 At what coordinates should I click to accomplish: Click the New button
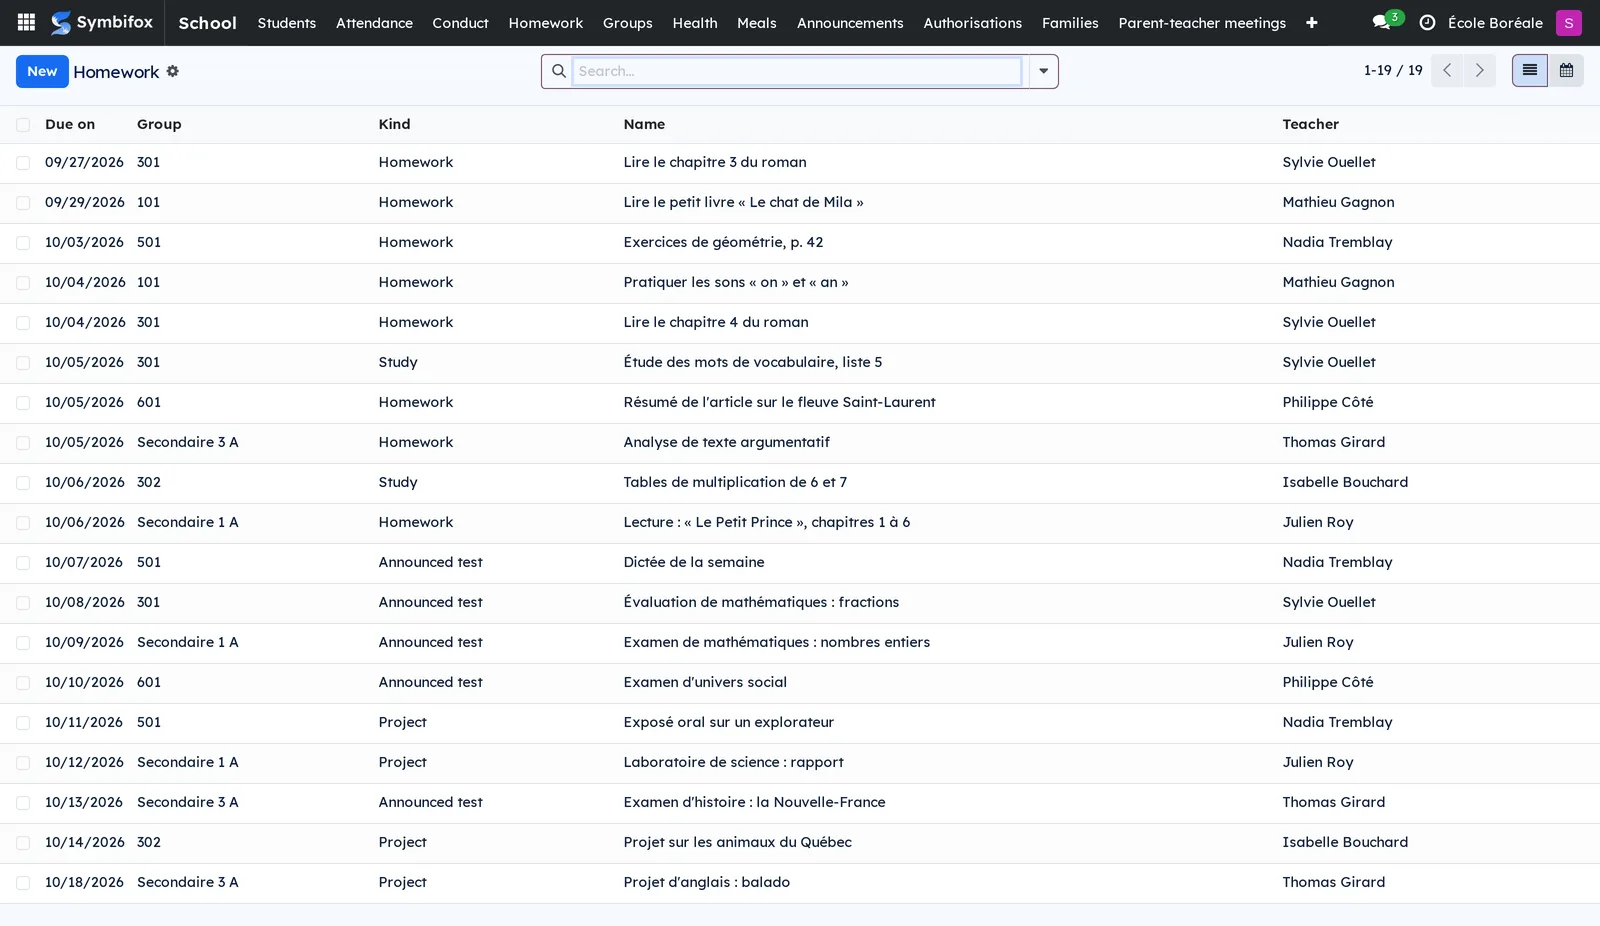pos(42,71)
